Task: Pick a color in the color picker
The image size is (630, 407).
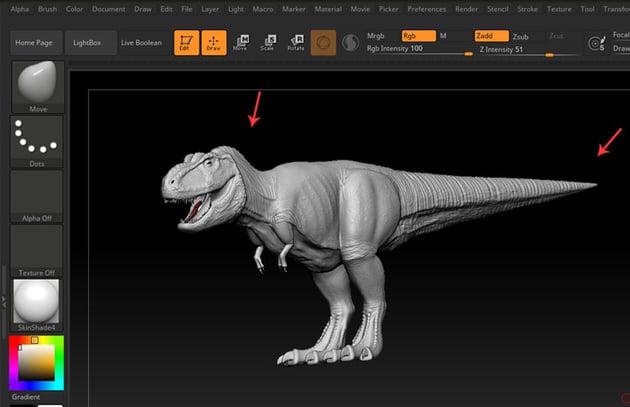Action: tap(36, 362)
